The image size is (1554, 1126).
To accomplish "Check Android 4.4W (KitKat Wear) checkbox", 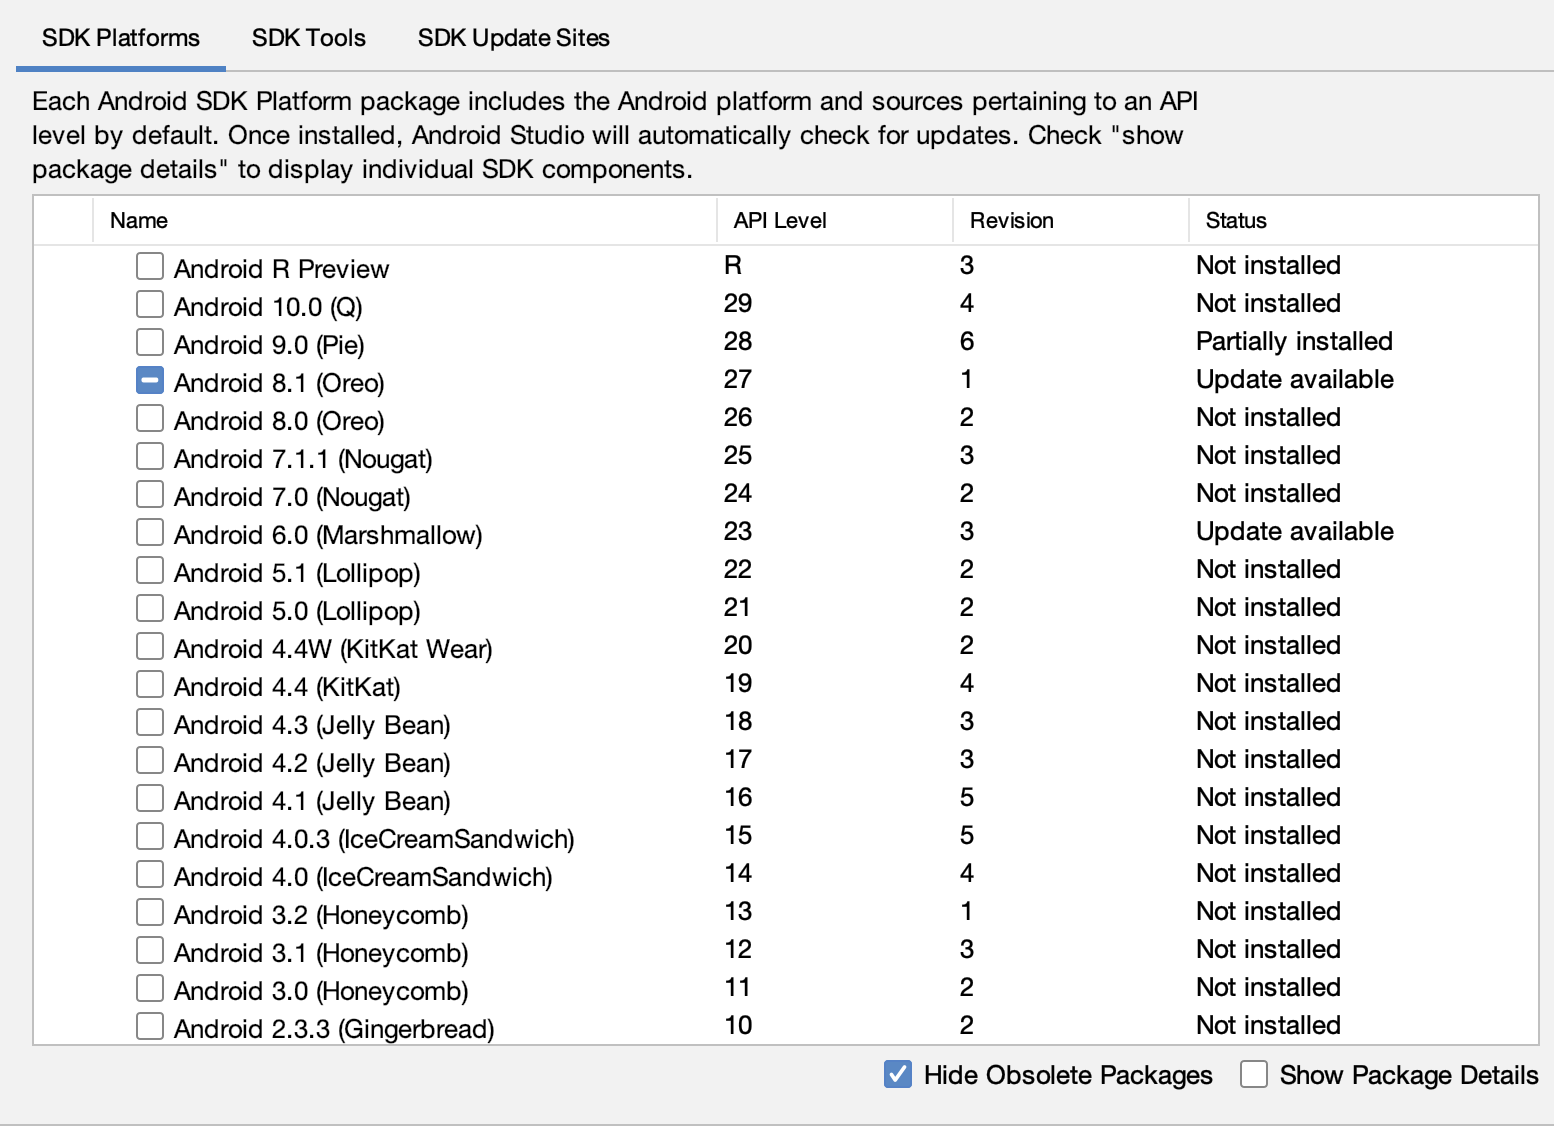I will (x=150, y=646).
